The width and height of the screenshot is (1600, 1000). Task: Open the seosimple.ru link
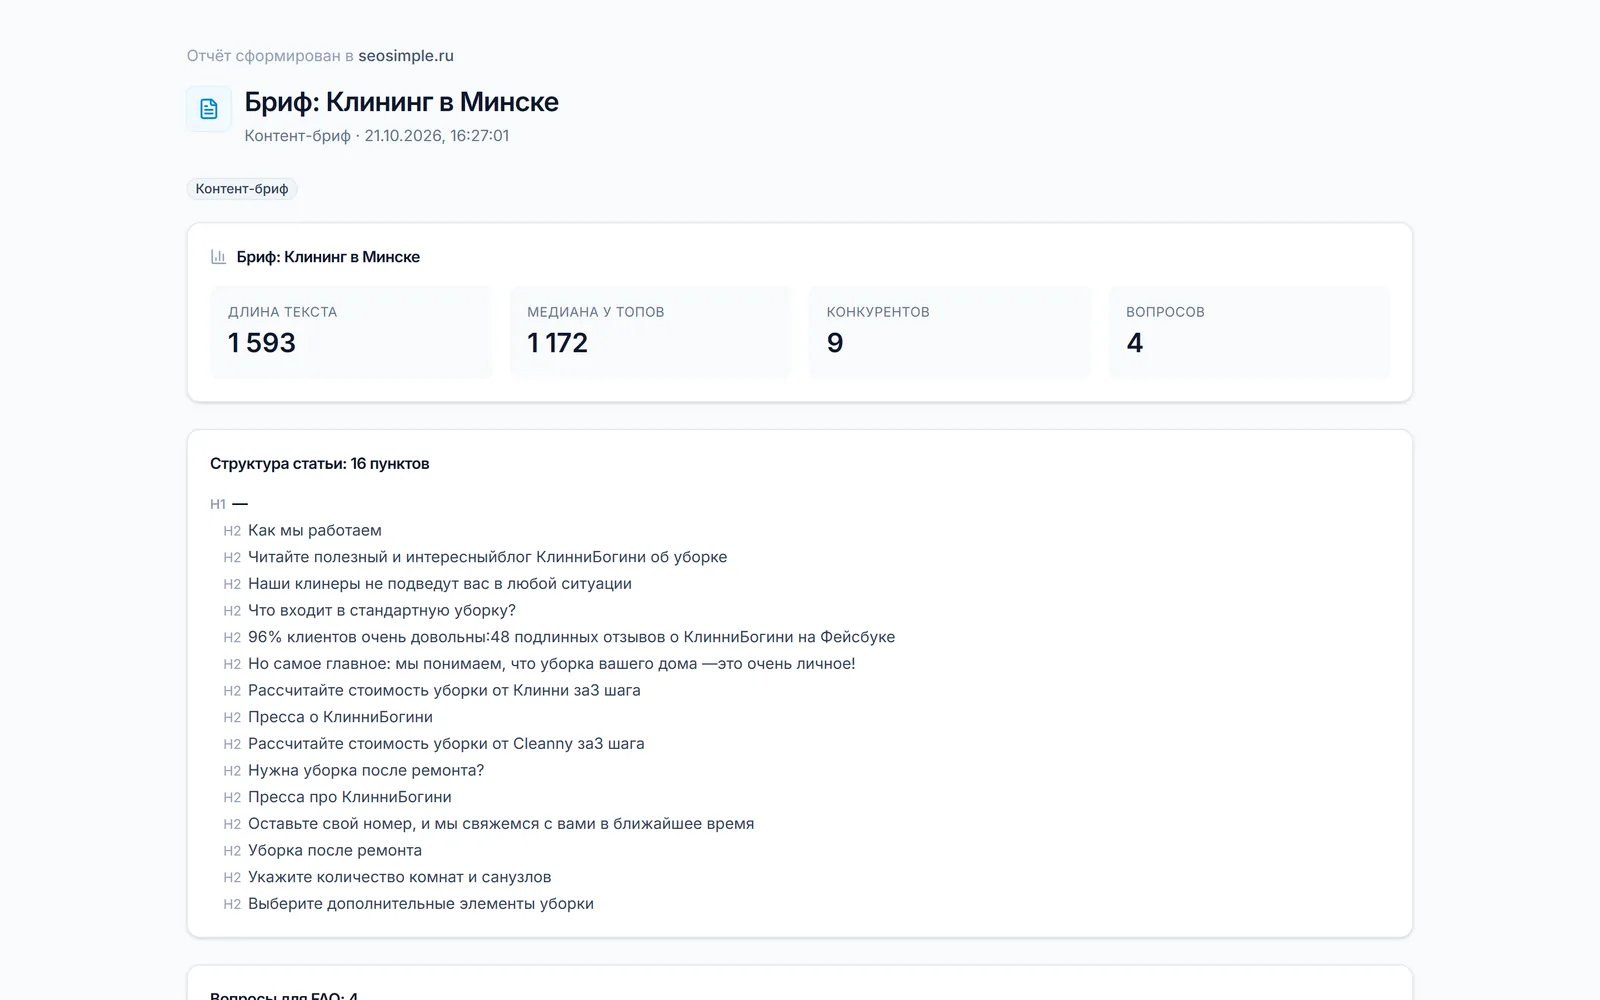coord(406,56)
